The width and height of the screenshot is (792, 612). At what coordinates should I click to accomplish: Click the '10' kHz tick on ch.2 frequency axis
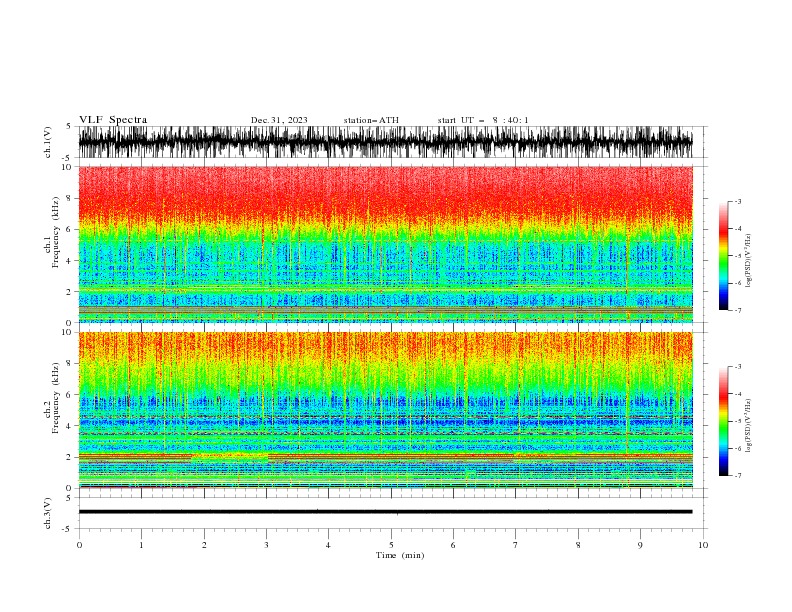[x=67, y=332]
